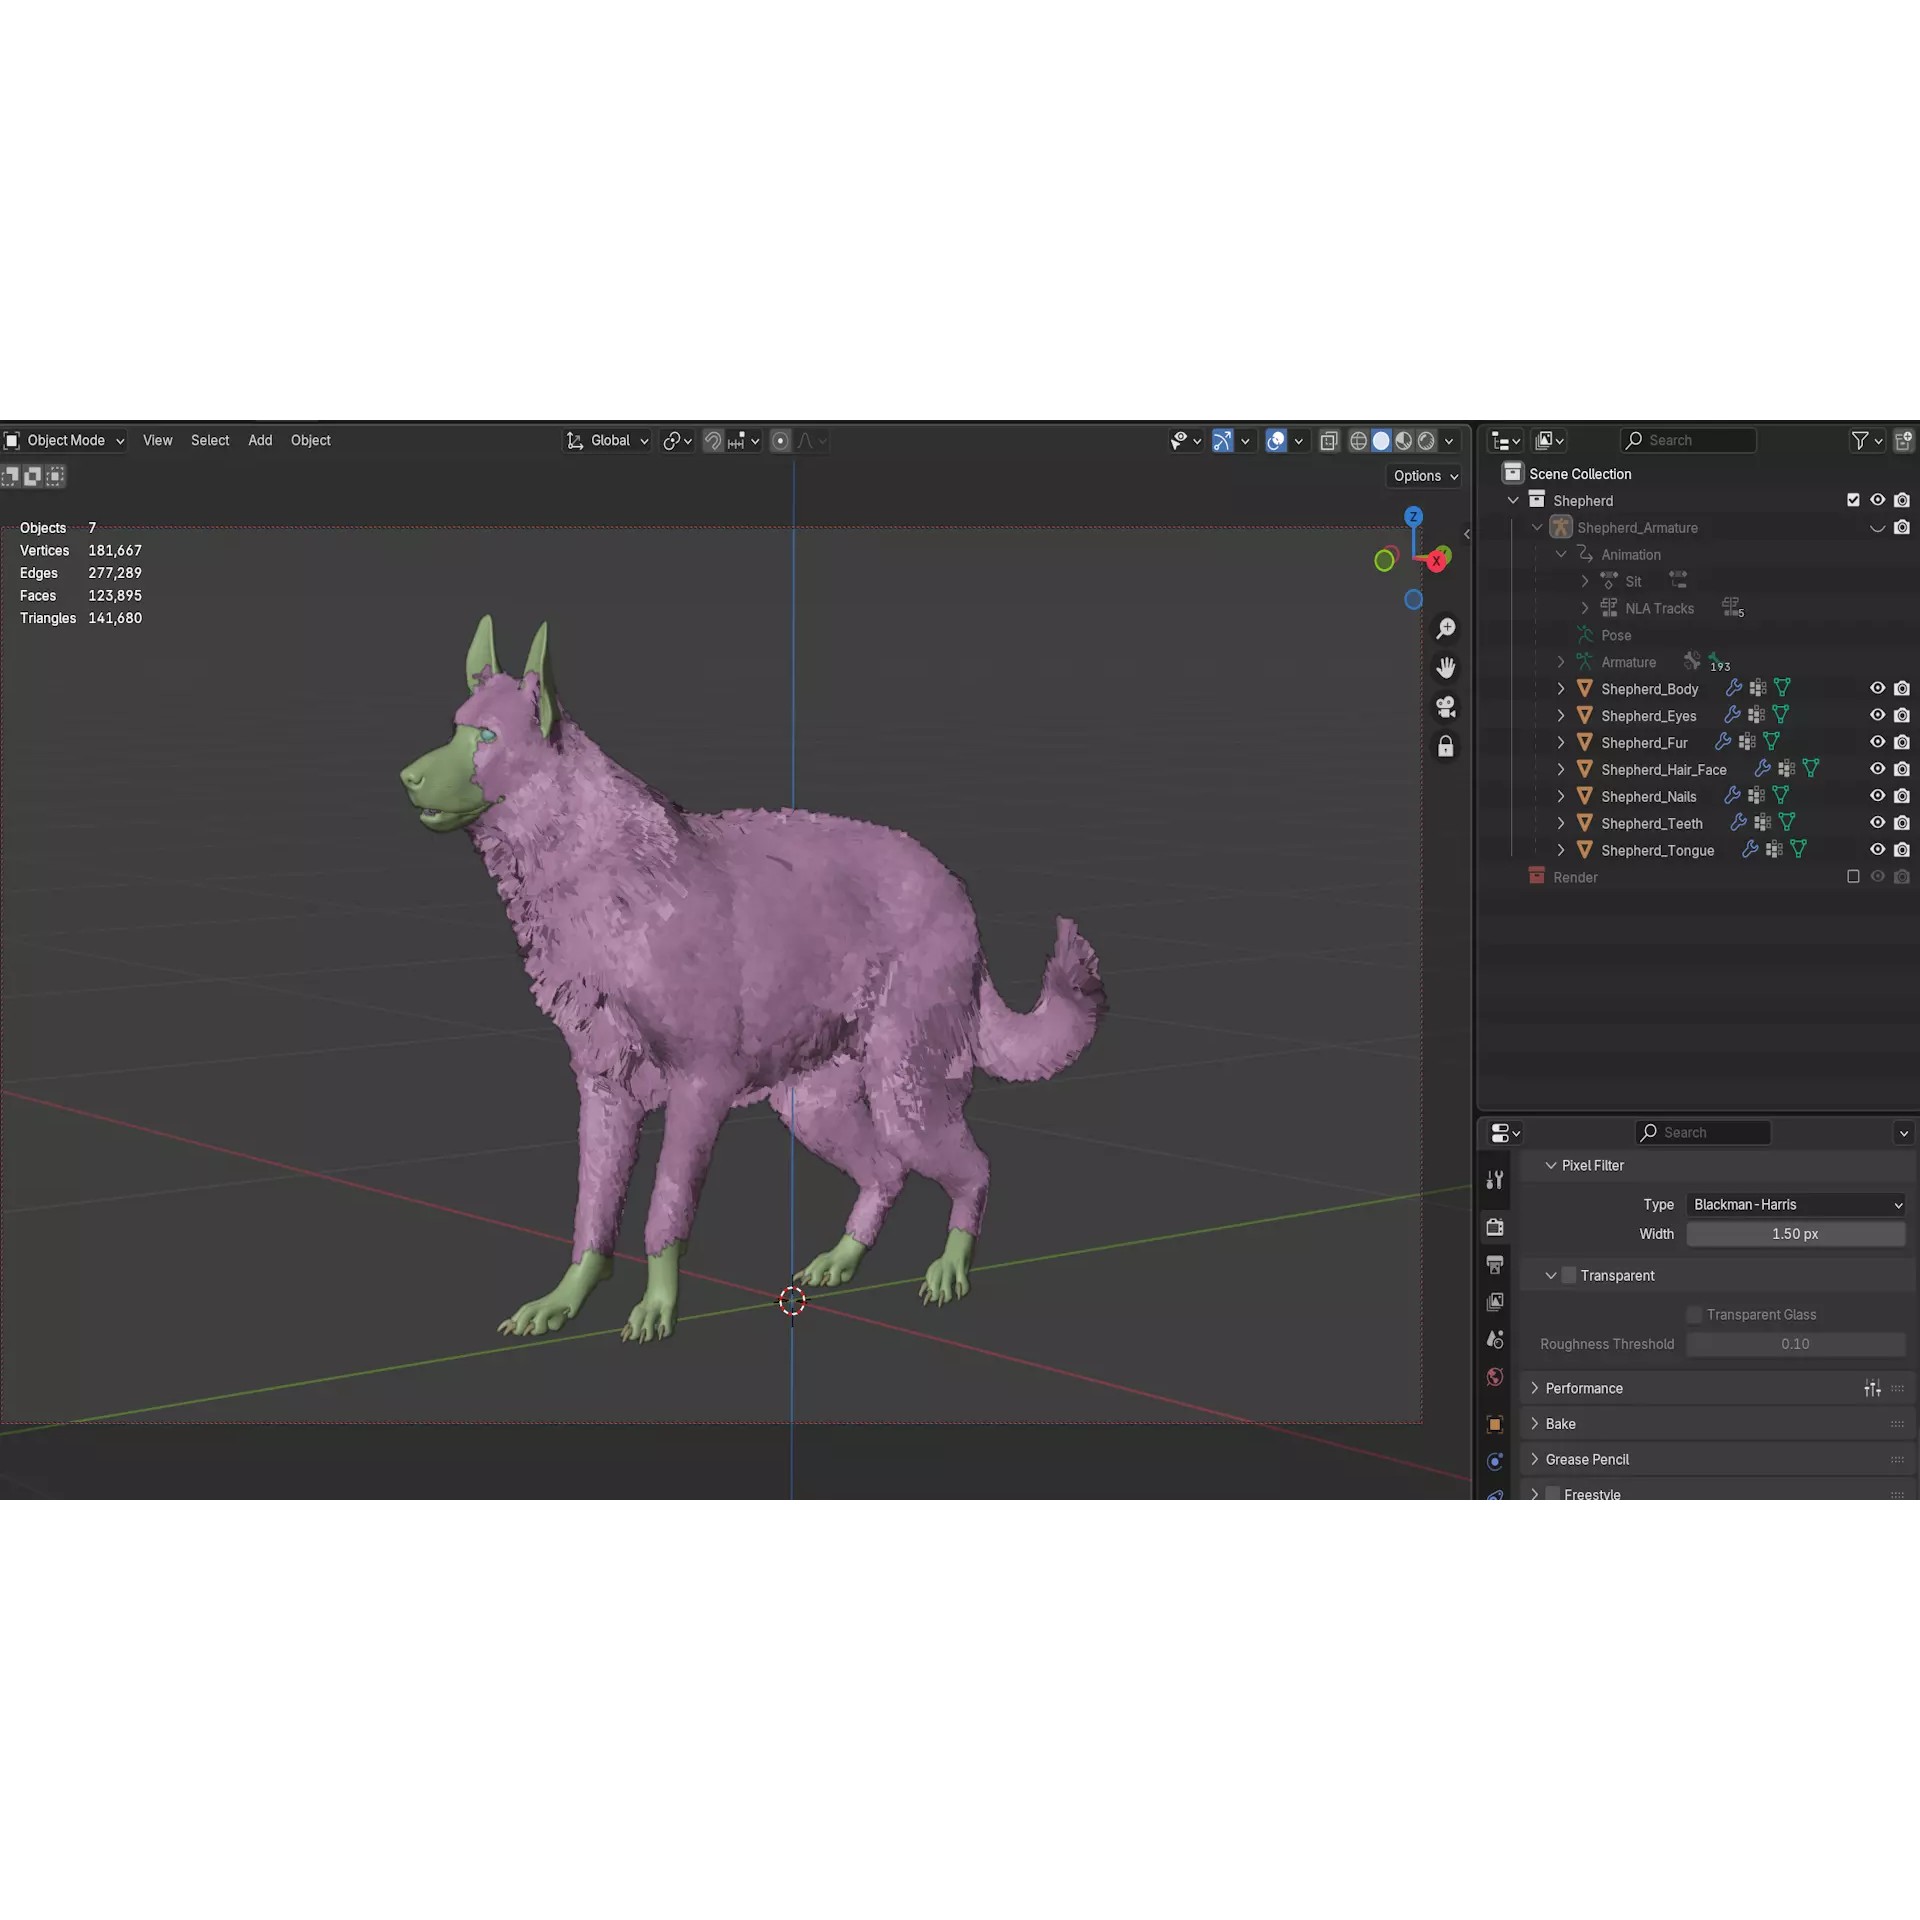Collapse the Shepherd_Armature tree item
The height and width of the screenshot is (1920, 1920).
[x=1536, y=527]
